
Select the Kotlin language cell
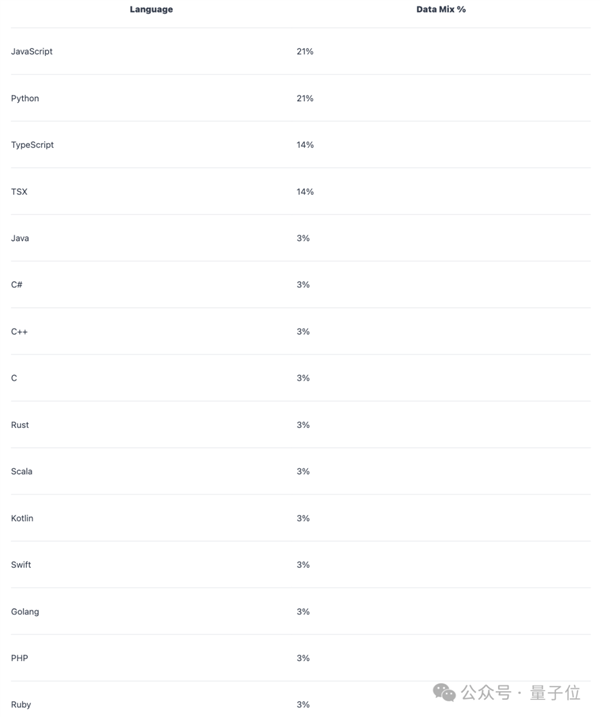22,518
